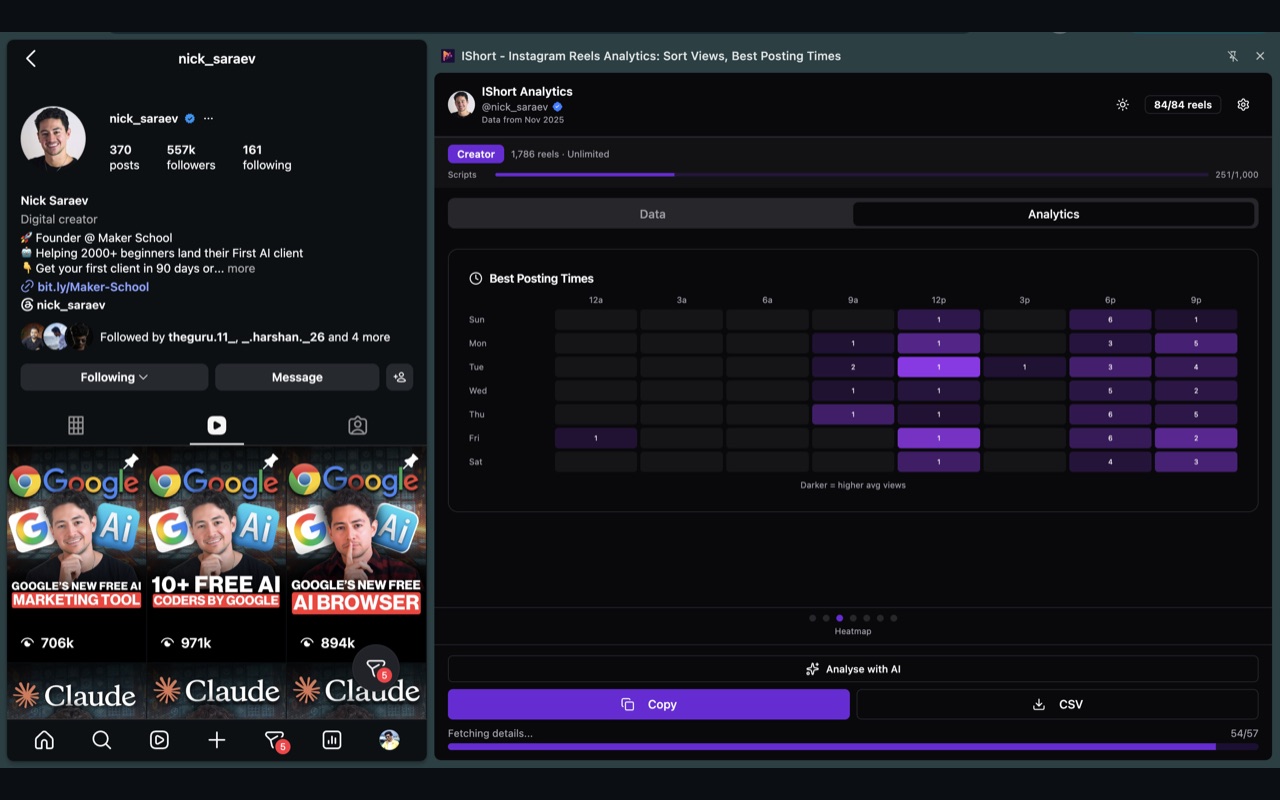Open the Following dropdown button
This screenshot has width=1280, height=800.
115,377
